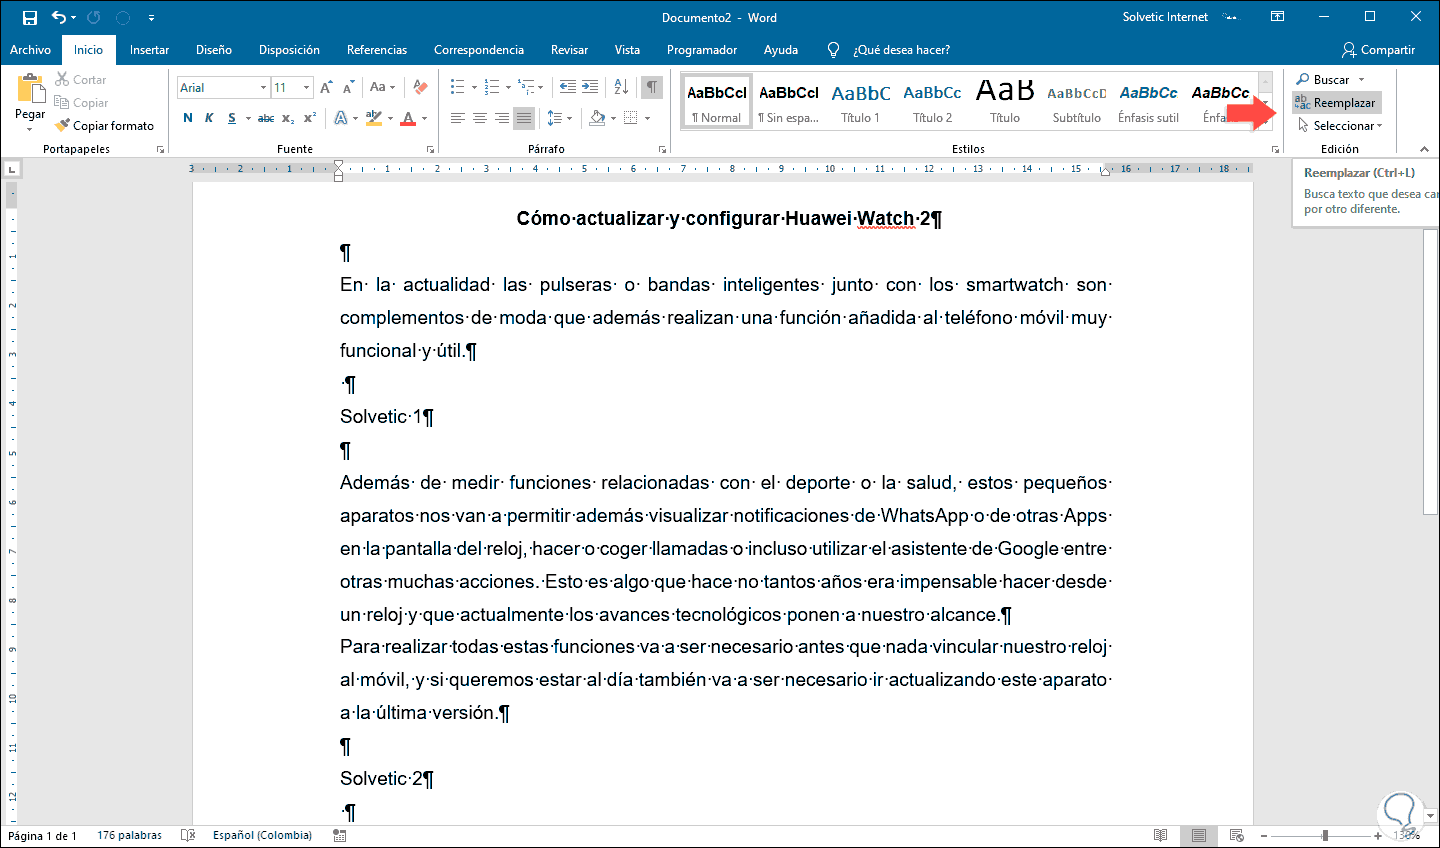The height and width of the screenshot is (848, 1440).
Task: Click the Reemplazar button
Action: (x=1336, y=103)
